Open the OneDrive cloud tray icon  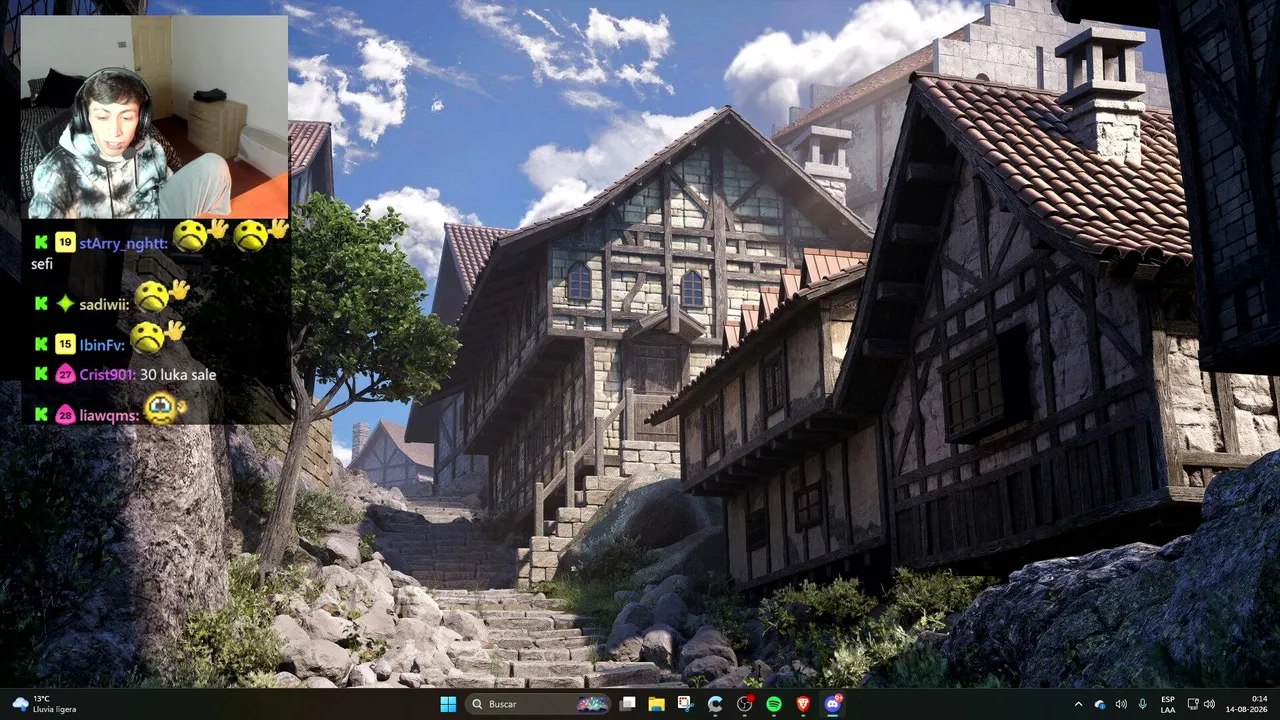click(x=1100, y=704)
